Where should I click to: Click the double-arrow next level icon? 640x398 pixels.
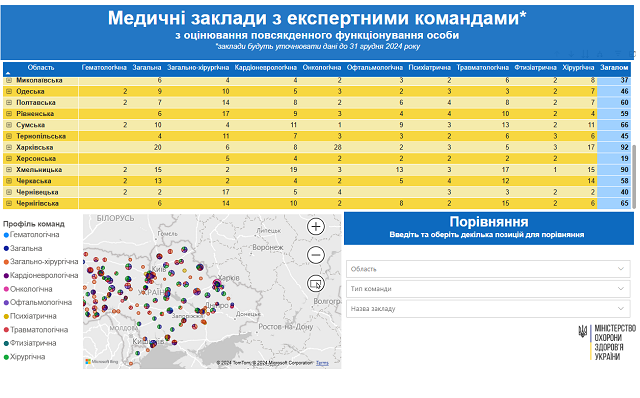click(585, 54)
